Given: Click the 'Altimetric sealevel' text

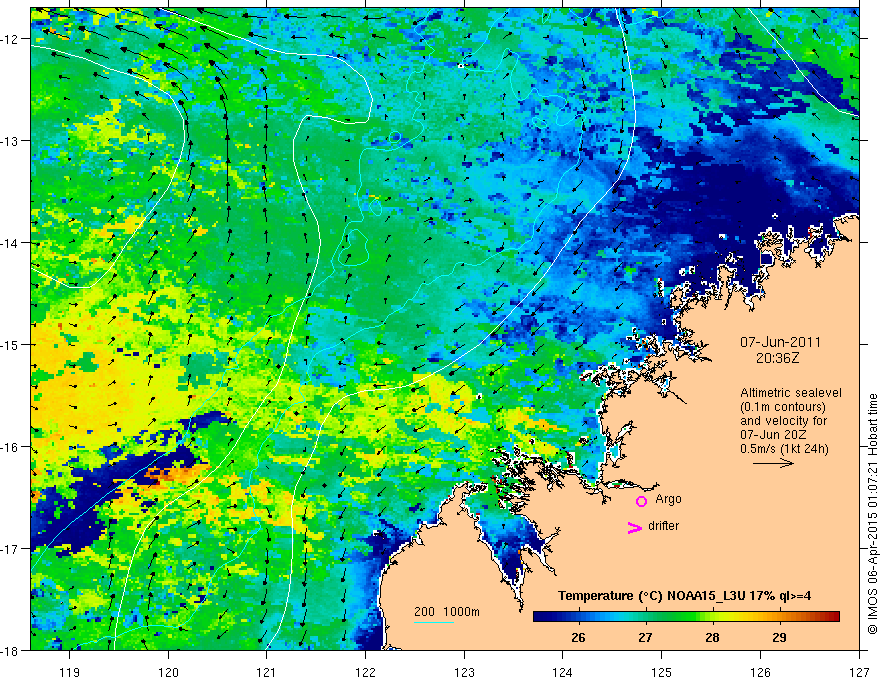Looking at the screenshot, I should (791, 393).
